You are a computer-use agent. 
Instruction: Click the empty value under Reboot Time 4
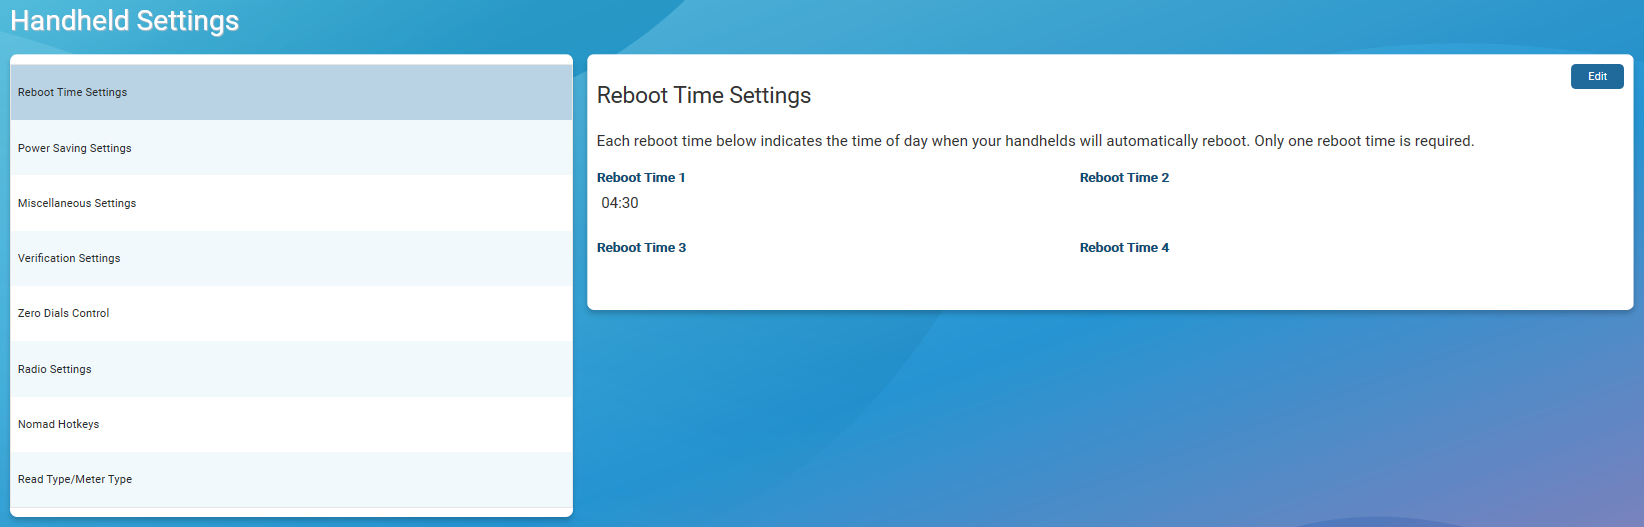(x=1124, y=273)
